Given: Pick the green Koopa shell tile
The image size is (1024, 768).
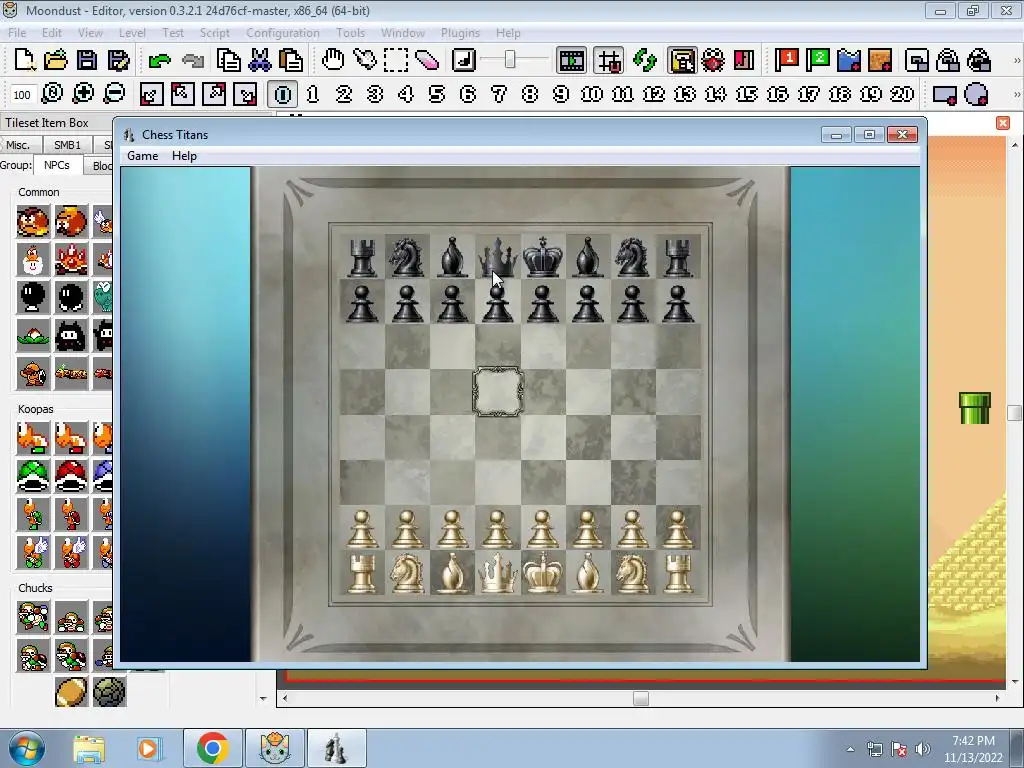Looking at the screenshot, I should click(33, 476).
